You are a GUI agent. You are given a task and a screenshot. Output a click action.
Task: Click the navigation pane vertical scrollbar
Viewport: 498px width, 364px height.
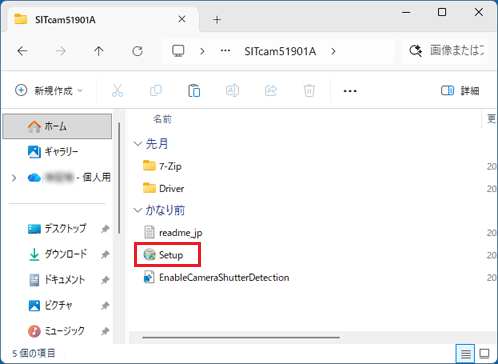[x=119, y=178]
